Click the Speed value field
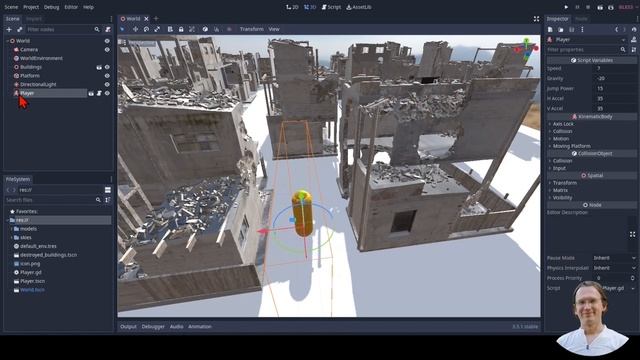 click(x=614, y=68)
